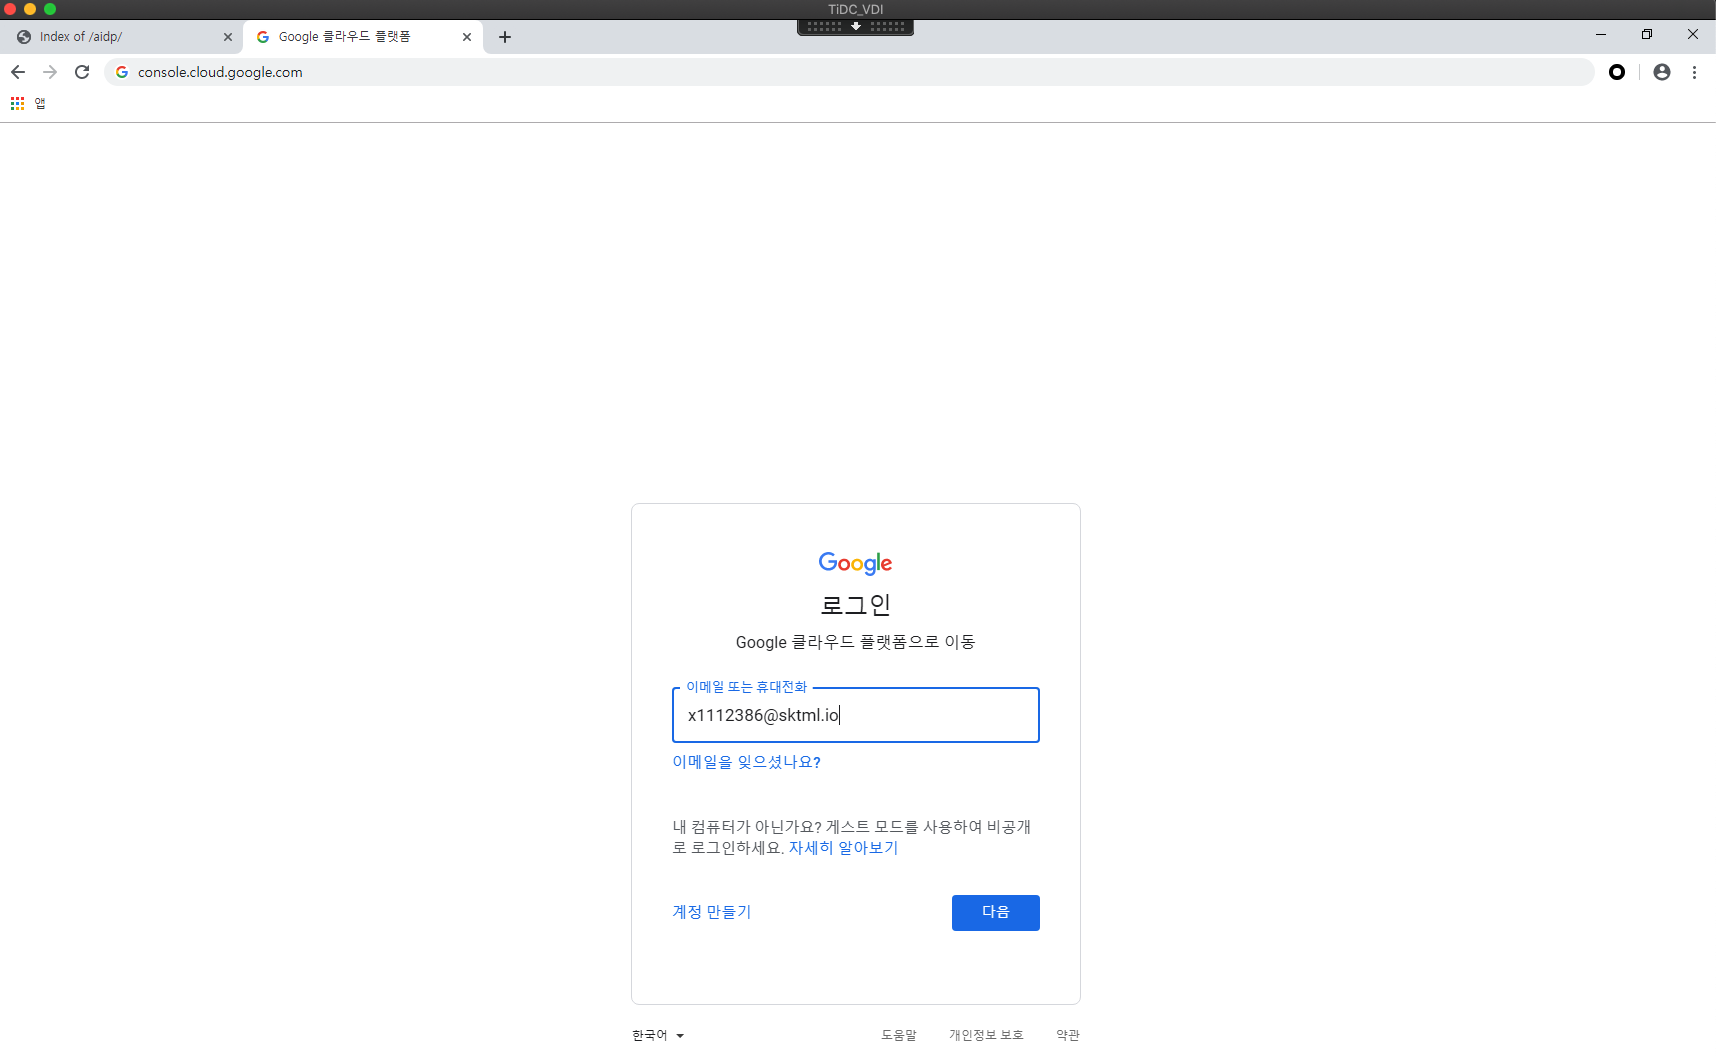The image size is (1716, 1063).
Task: Focus the email or phone input field
Action: click(855, 715)
